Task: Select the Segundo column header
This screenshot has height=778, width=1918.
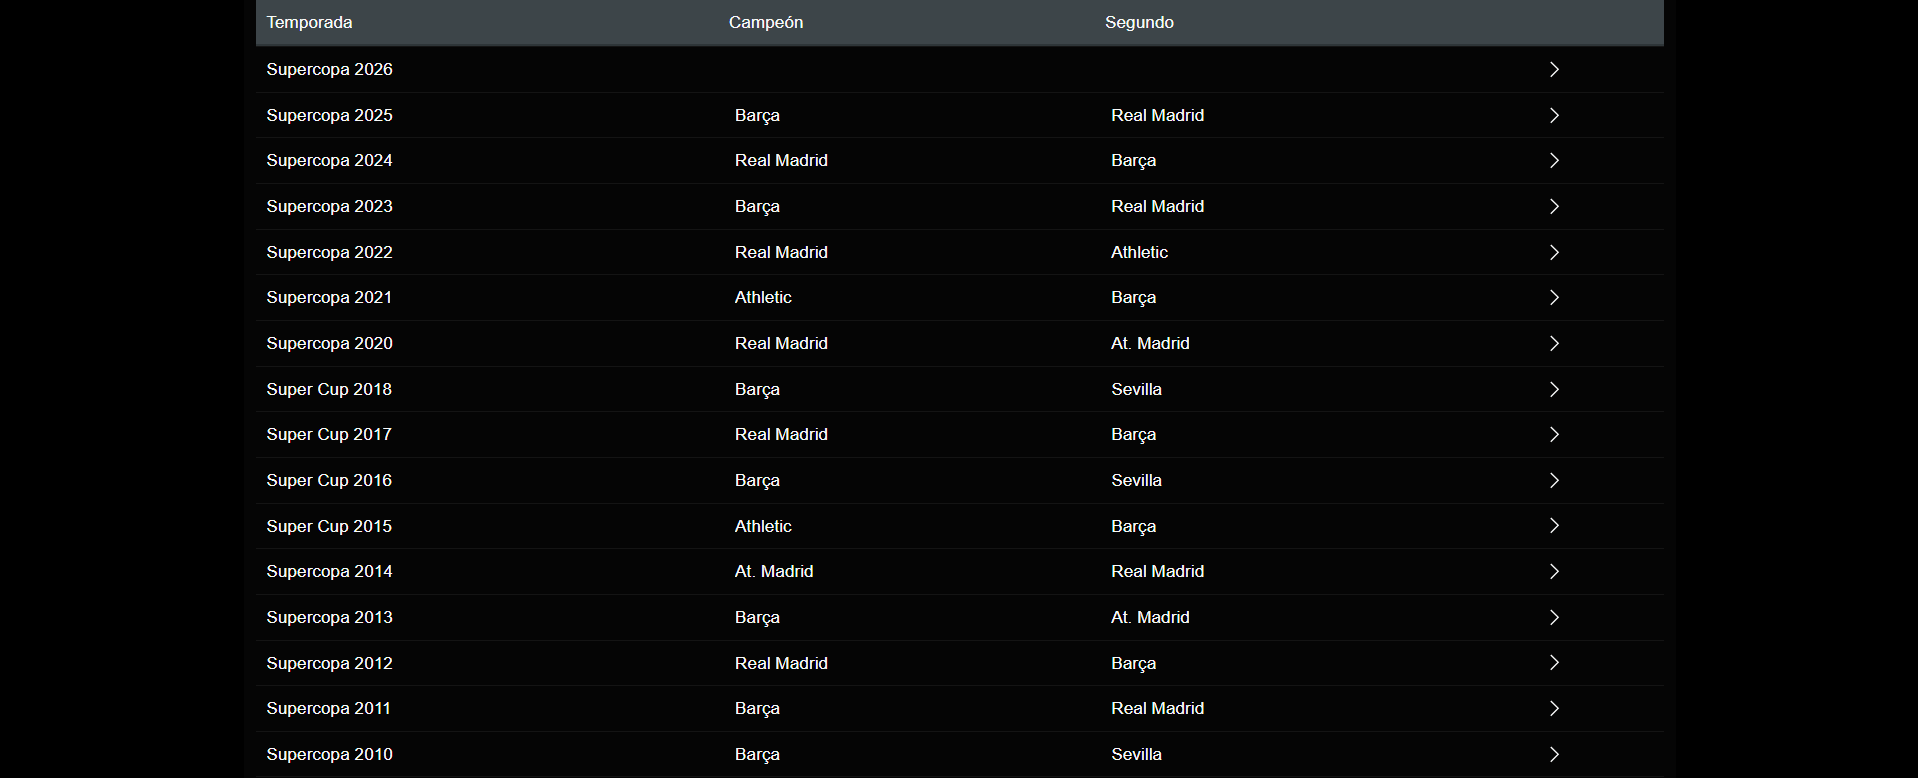Action: pyautogui.click(x=1139, y=22)
